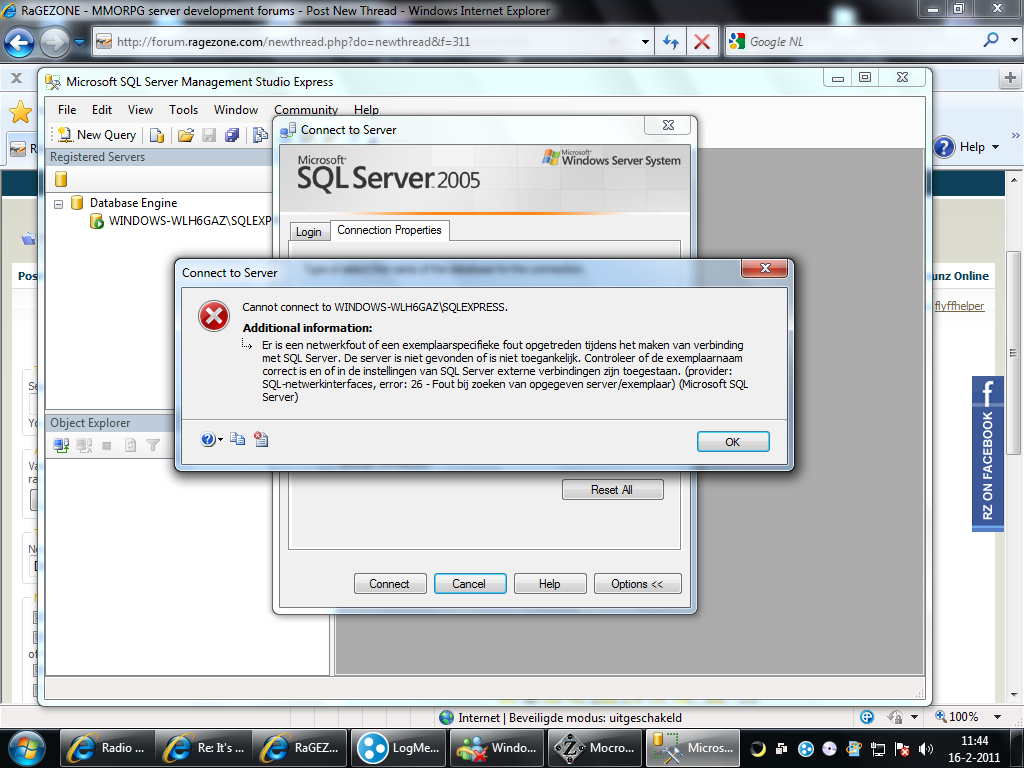Copy error message text icon

pos(237,439)
